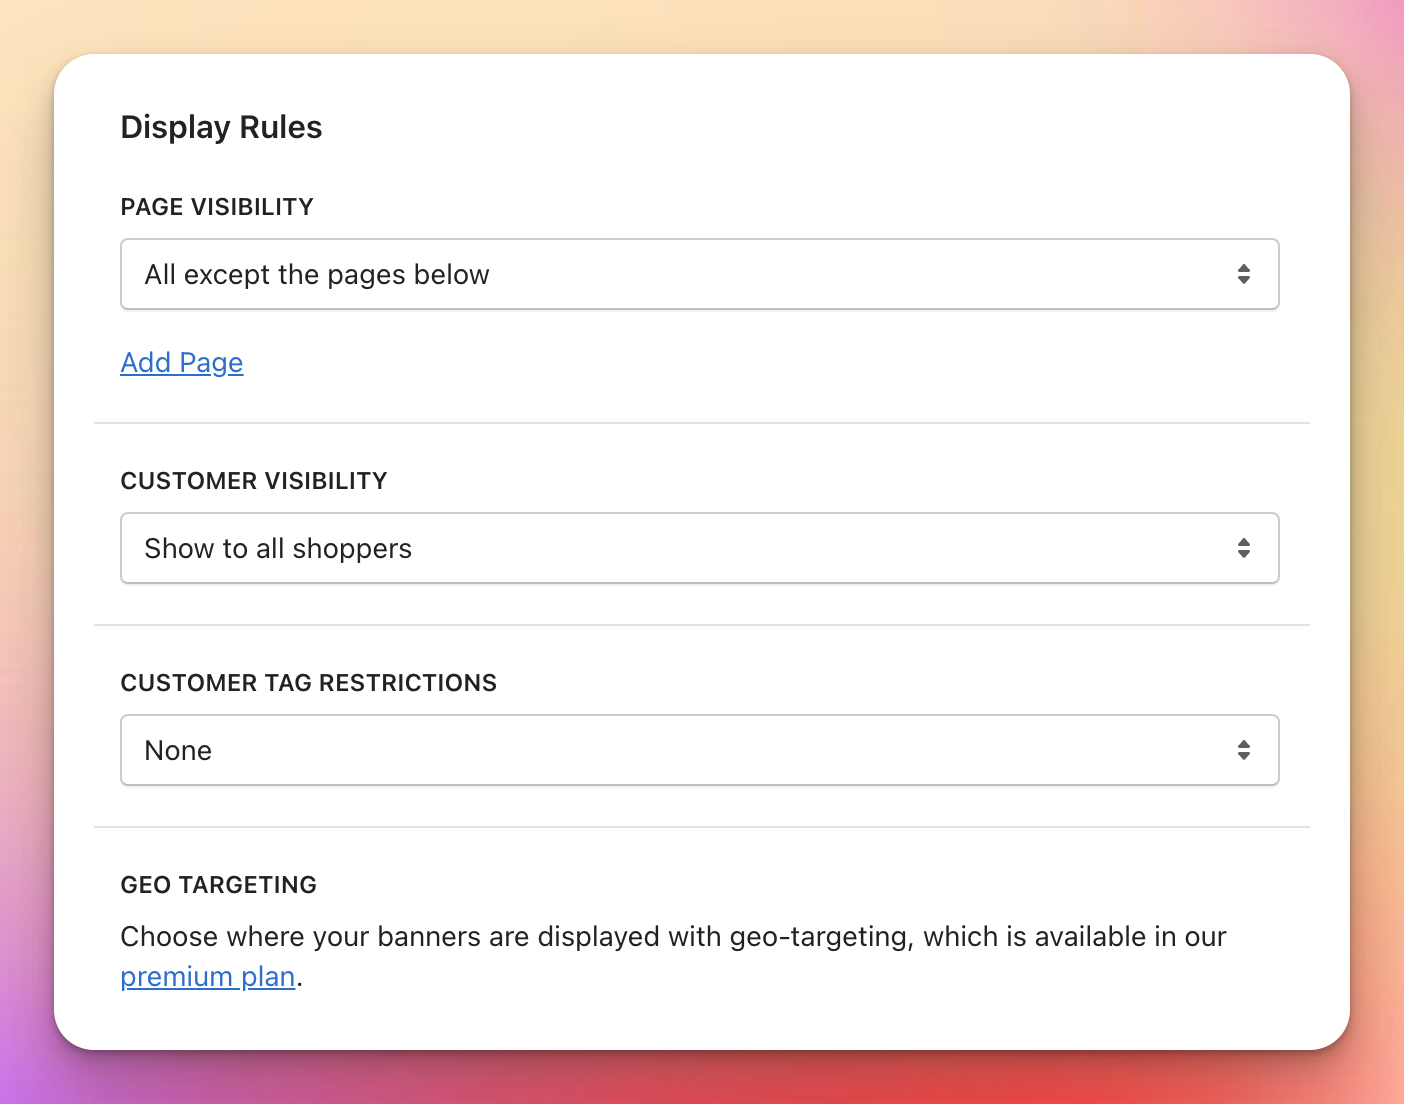The height and width of the screenshot is (1104, 1404).
Task: Click arrows icon in Page Visibility select
Action: point(1244,274)
